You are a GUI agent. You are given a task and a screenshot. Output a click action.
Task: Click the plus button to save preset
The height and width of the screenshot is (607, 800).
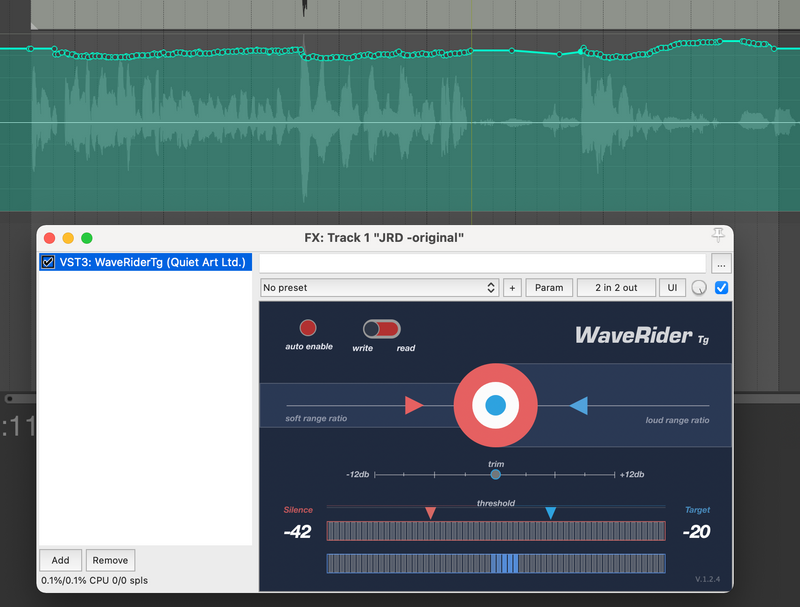point(512,288)
